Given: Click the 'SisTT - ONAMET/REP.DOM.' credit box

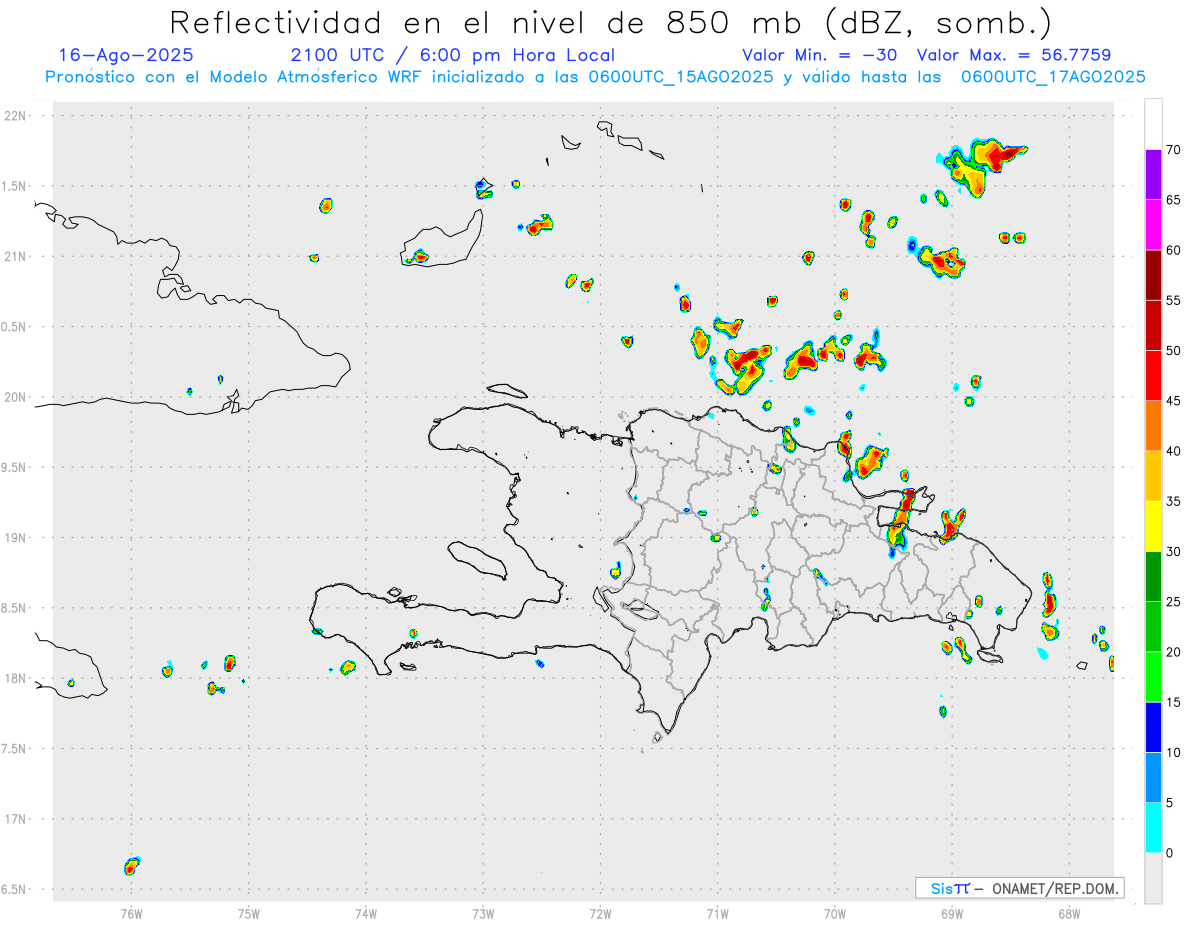Looking at the screenshot, I should pos(1019,888).
